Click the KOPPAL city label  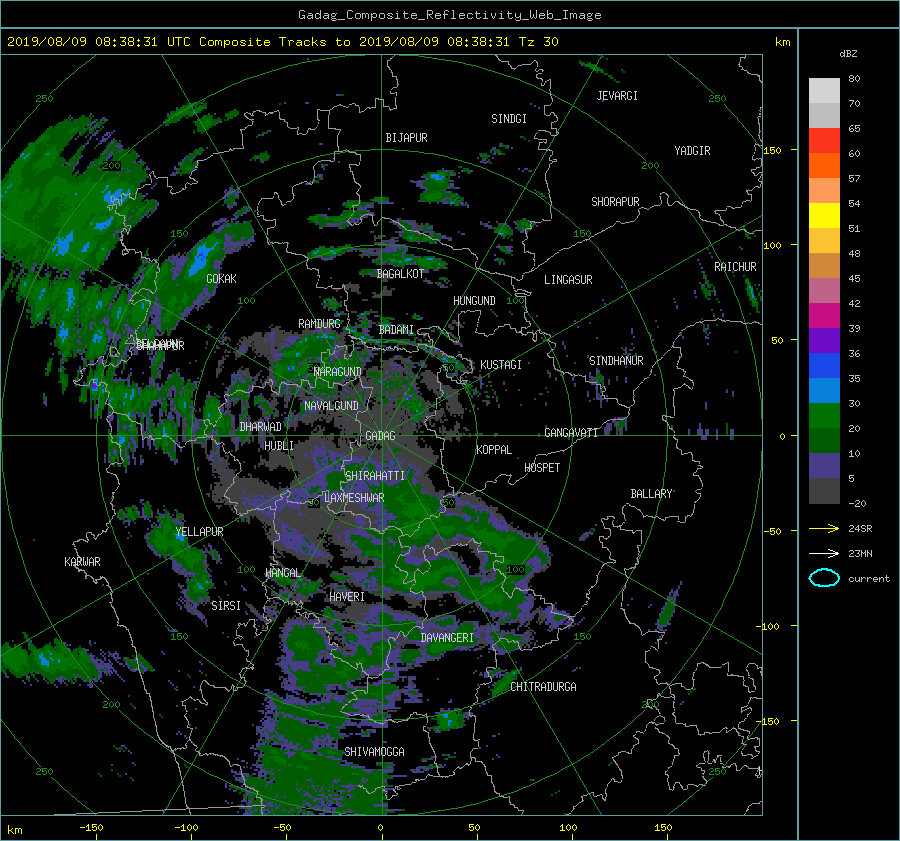pyautogui.click(x=494, y=450)
